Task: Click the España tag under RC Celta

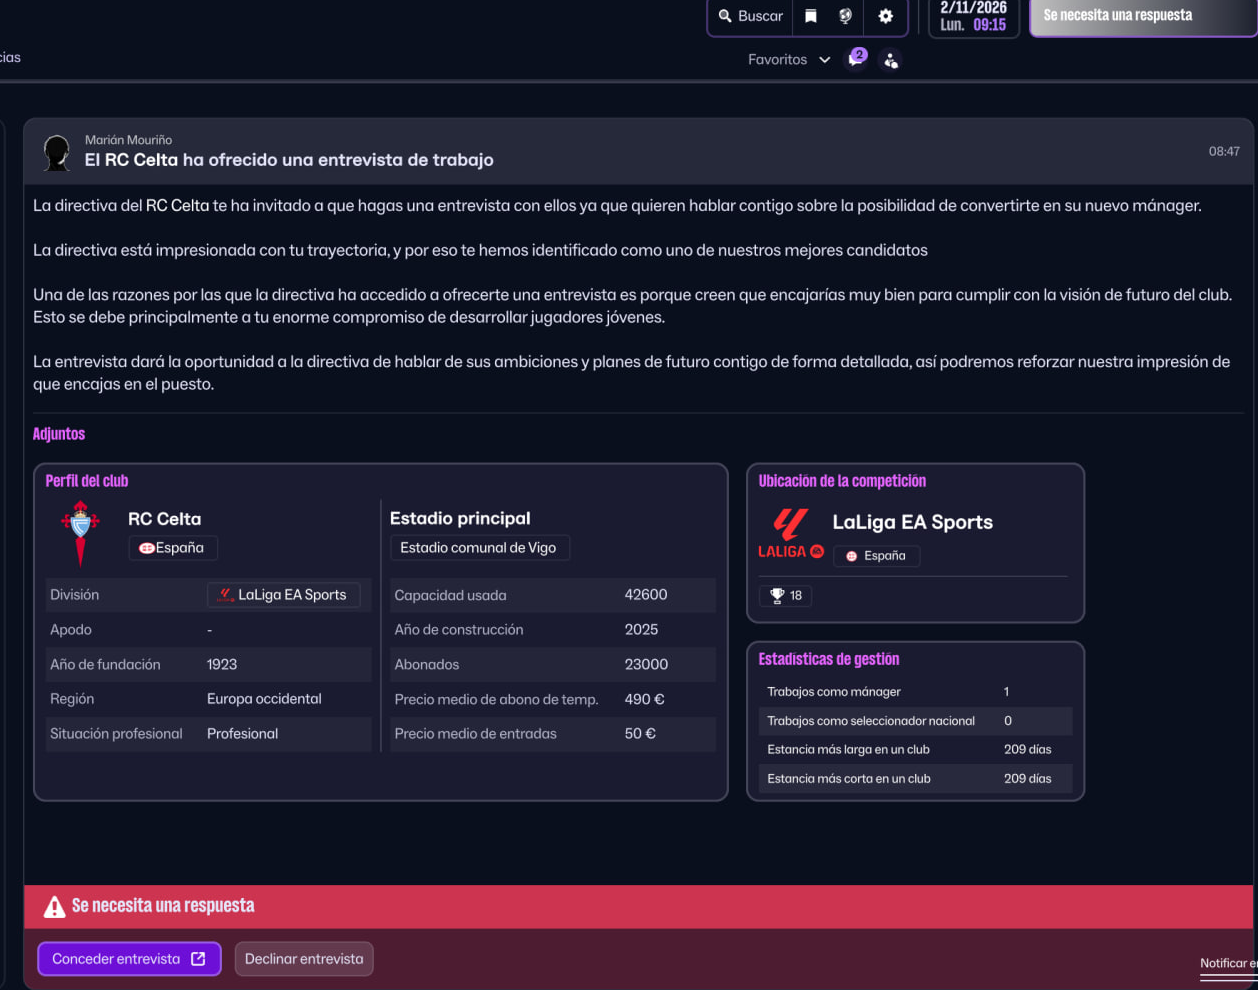Action: coord(172,548)
